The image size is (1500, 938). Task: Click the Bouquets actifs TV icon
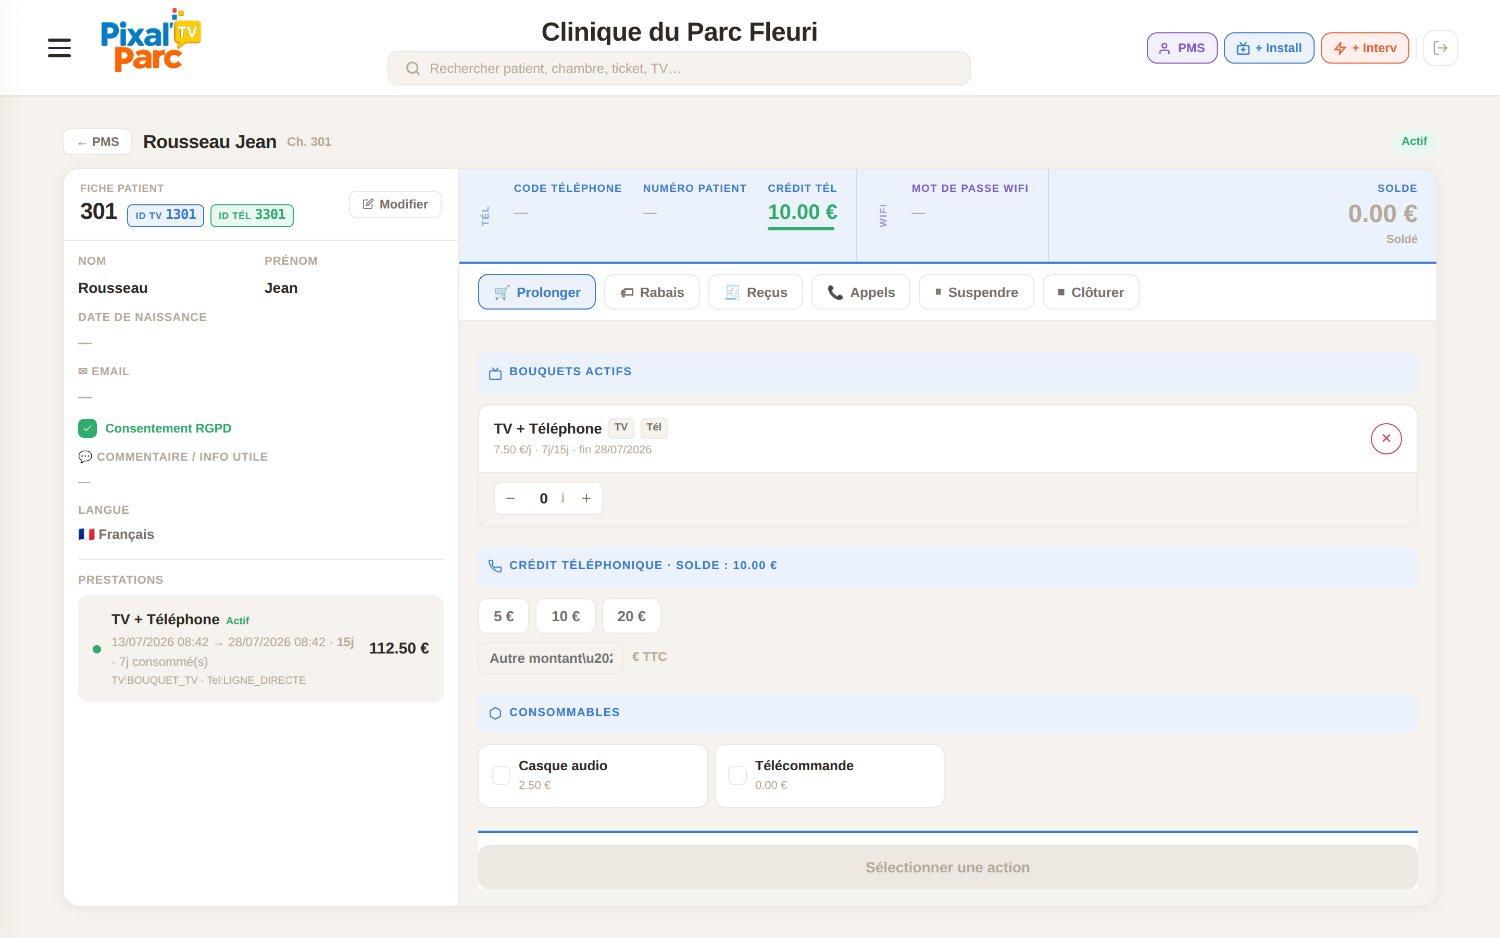(x=495, y=373)
